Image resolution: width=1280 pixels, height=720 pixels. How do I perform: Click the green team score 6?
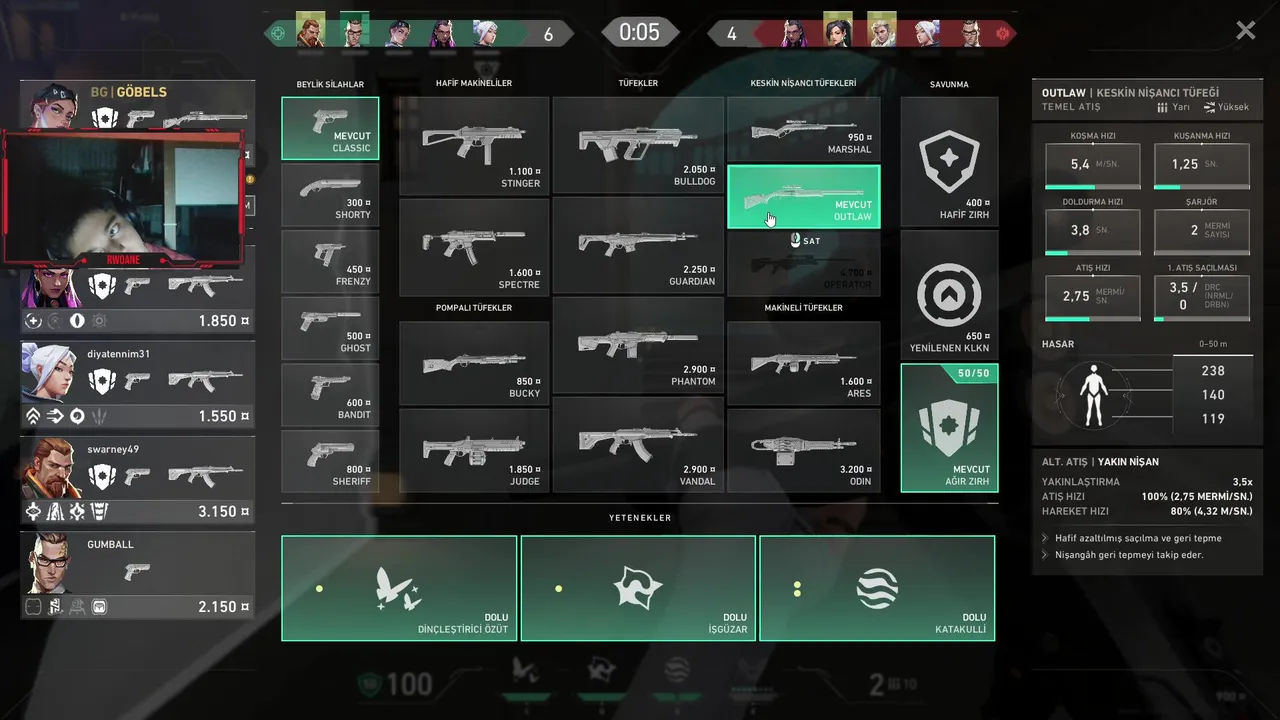point(548,34)
